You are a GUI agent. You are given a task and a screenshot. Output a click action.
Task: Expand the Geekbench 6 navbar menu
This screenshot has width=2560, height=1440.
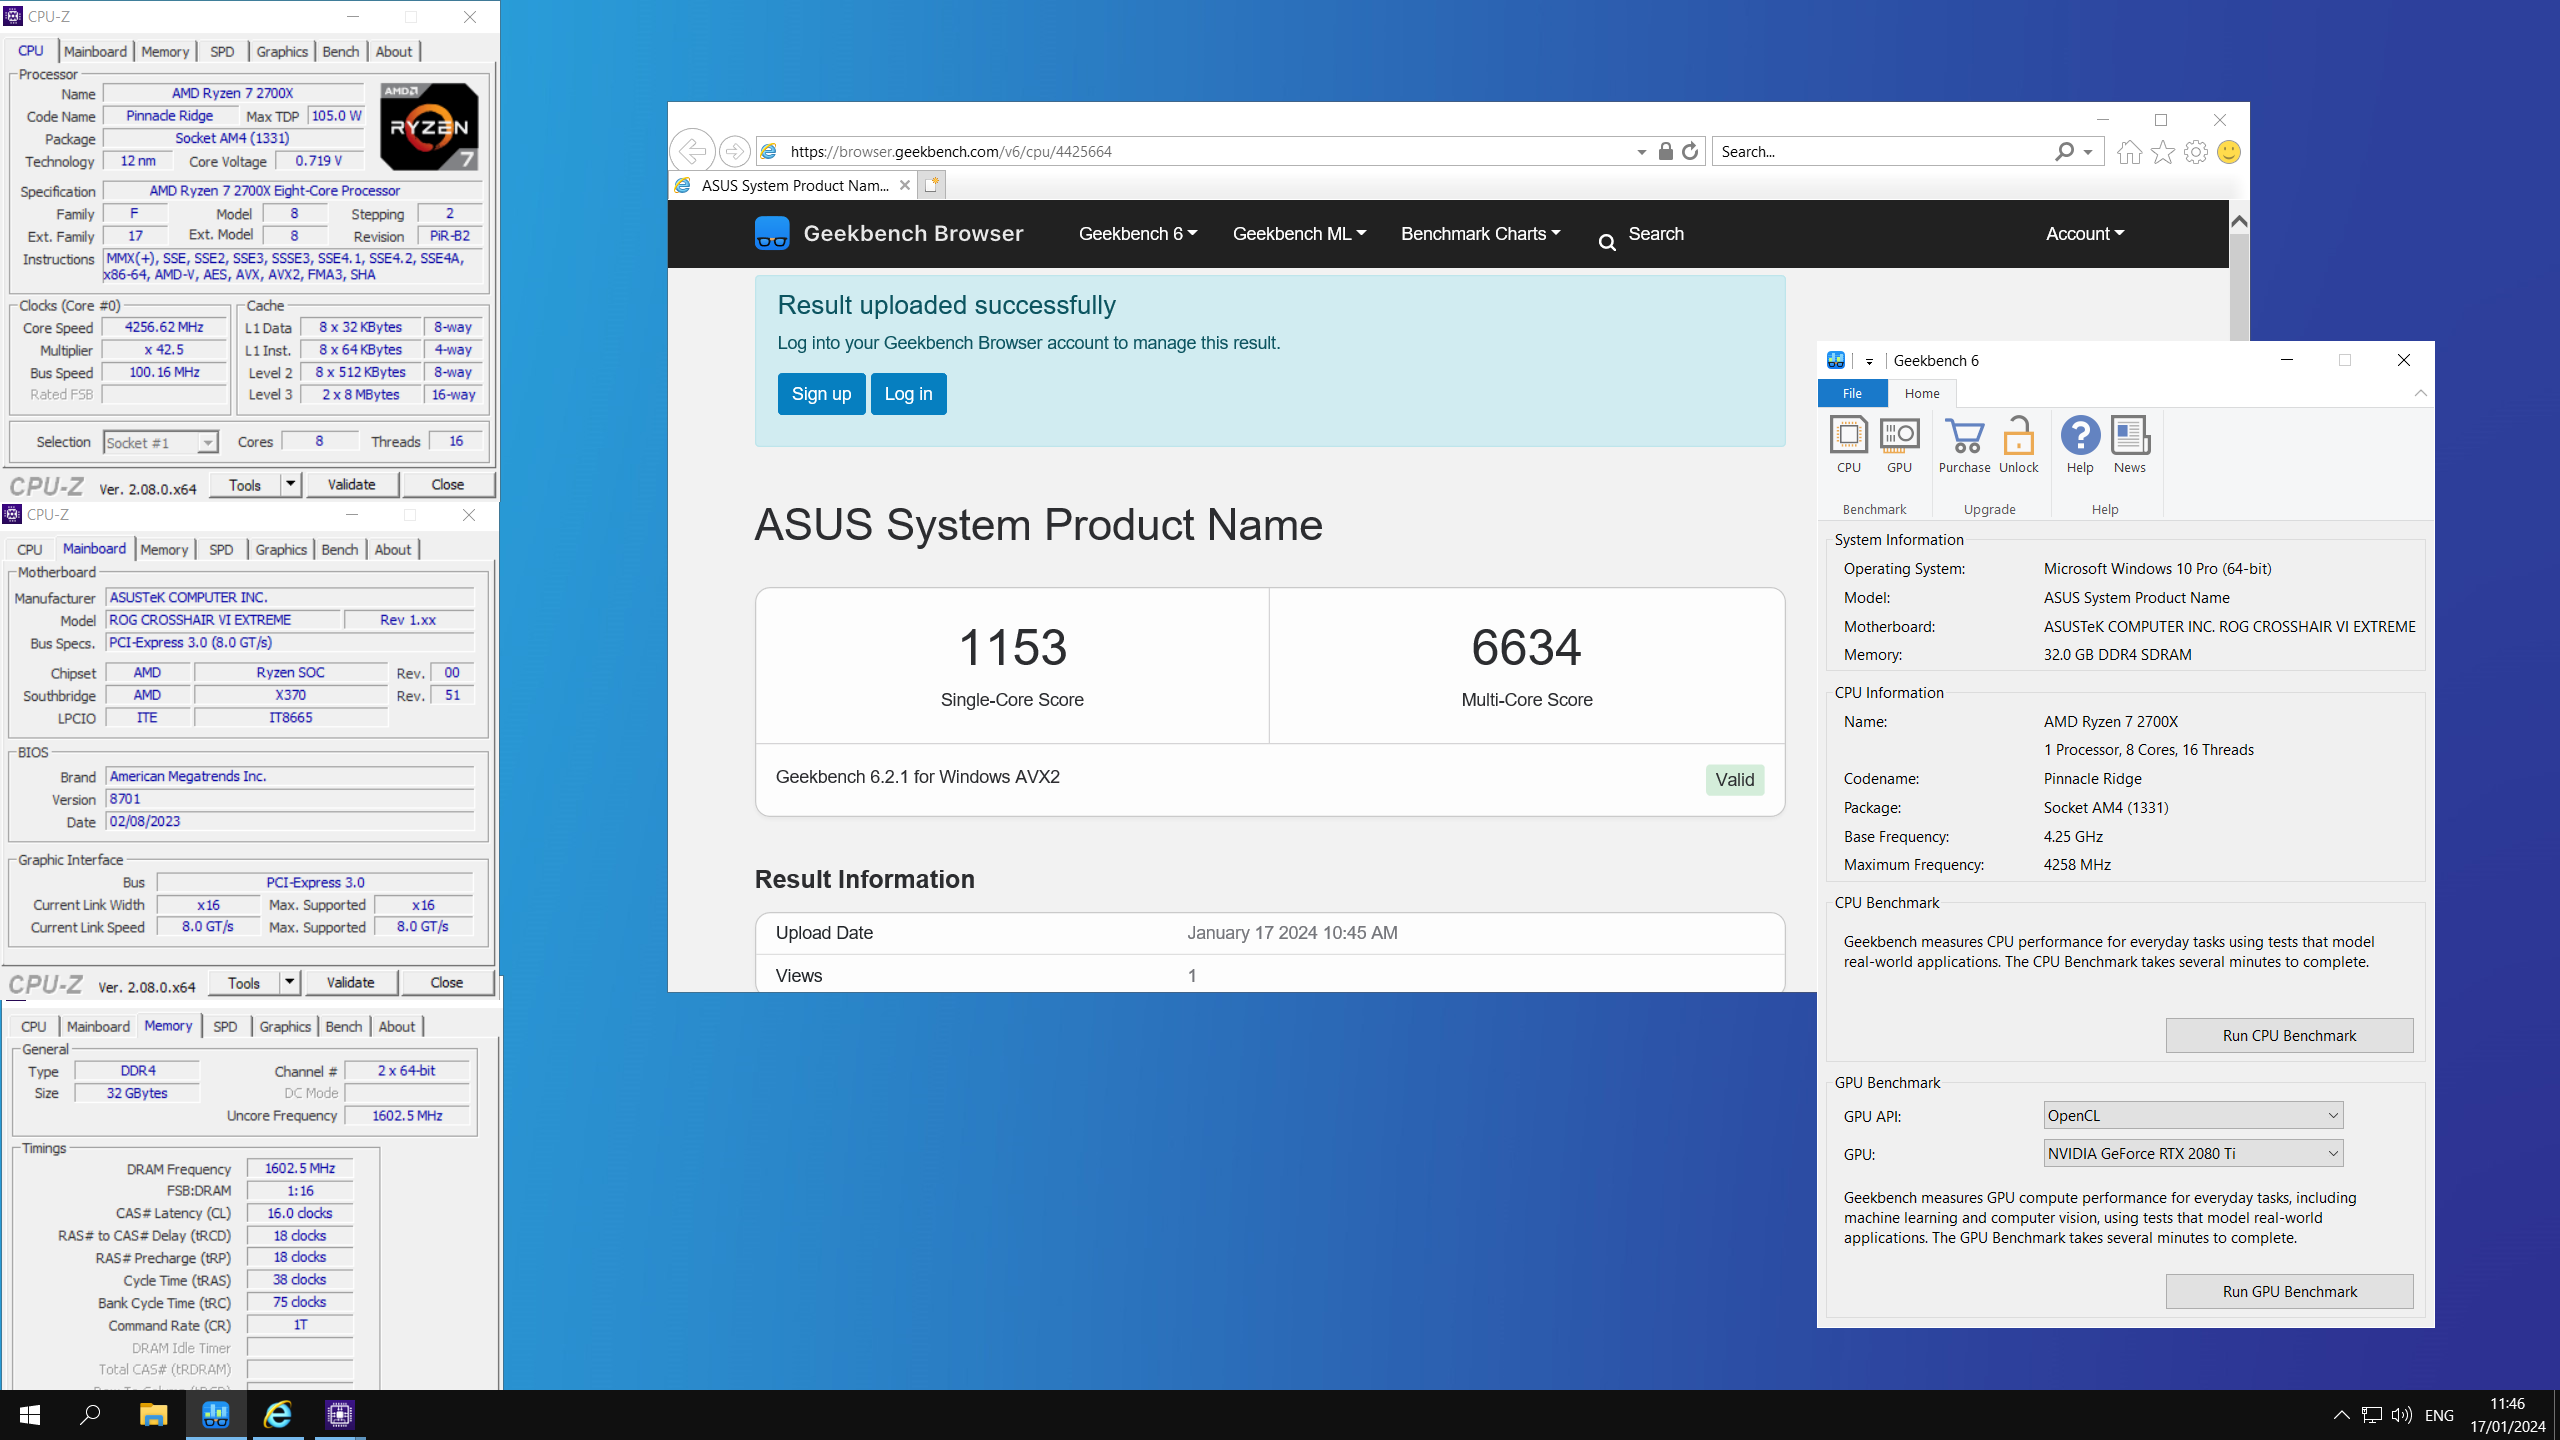point(1137,233)
